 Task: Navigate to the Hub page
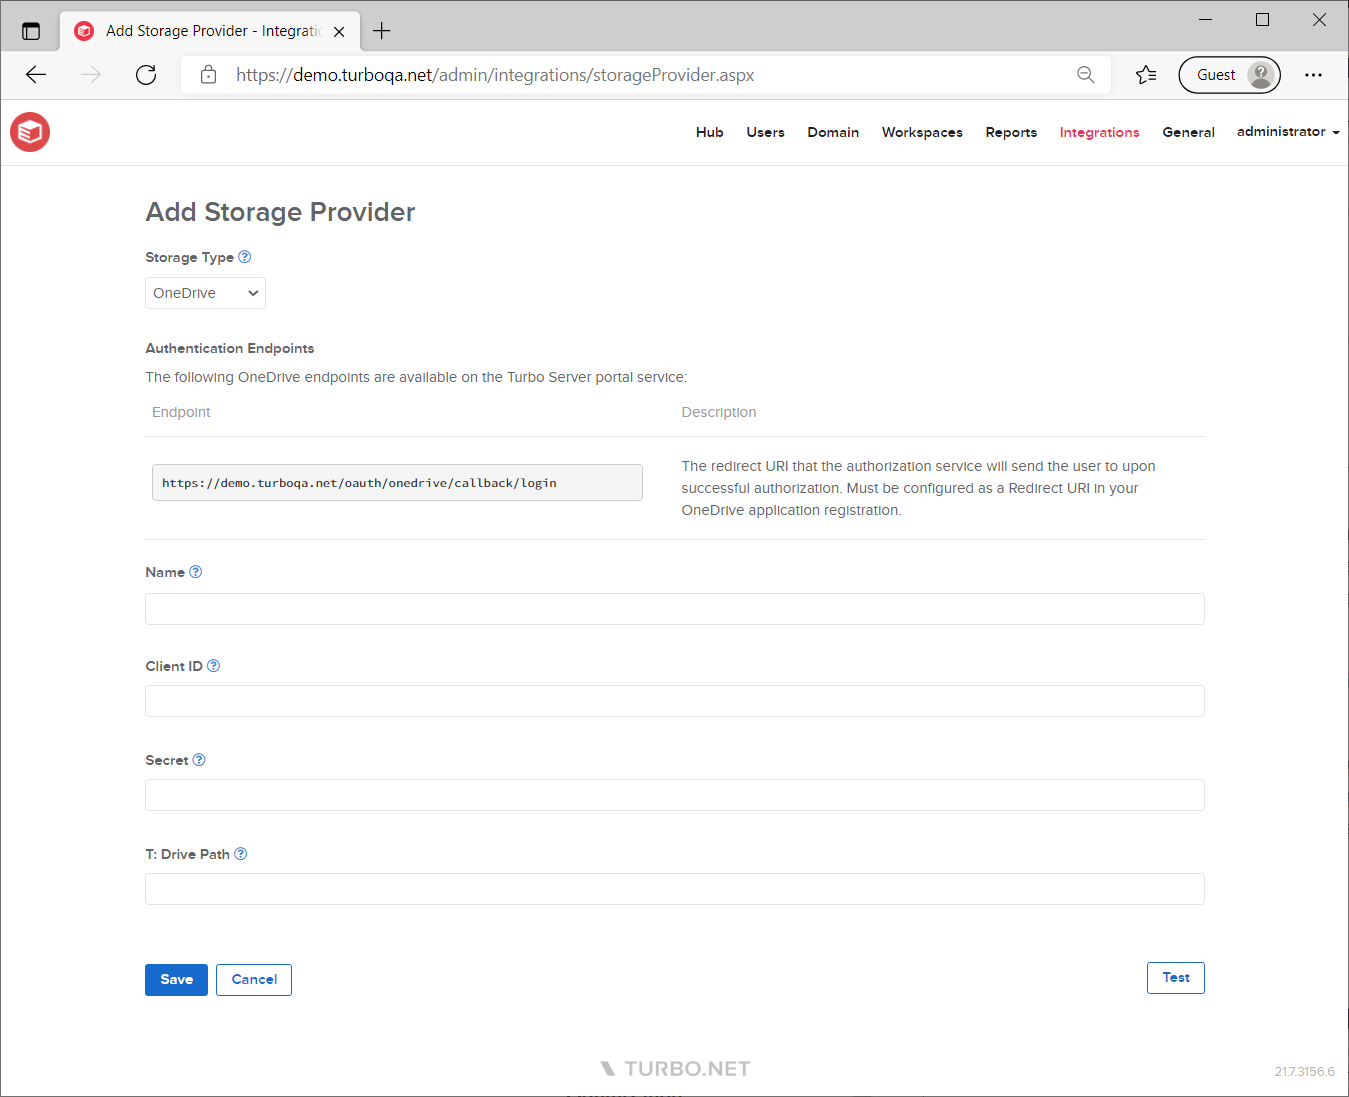point(709,132)
